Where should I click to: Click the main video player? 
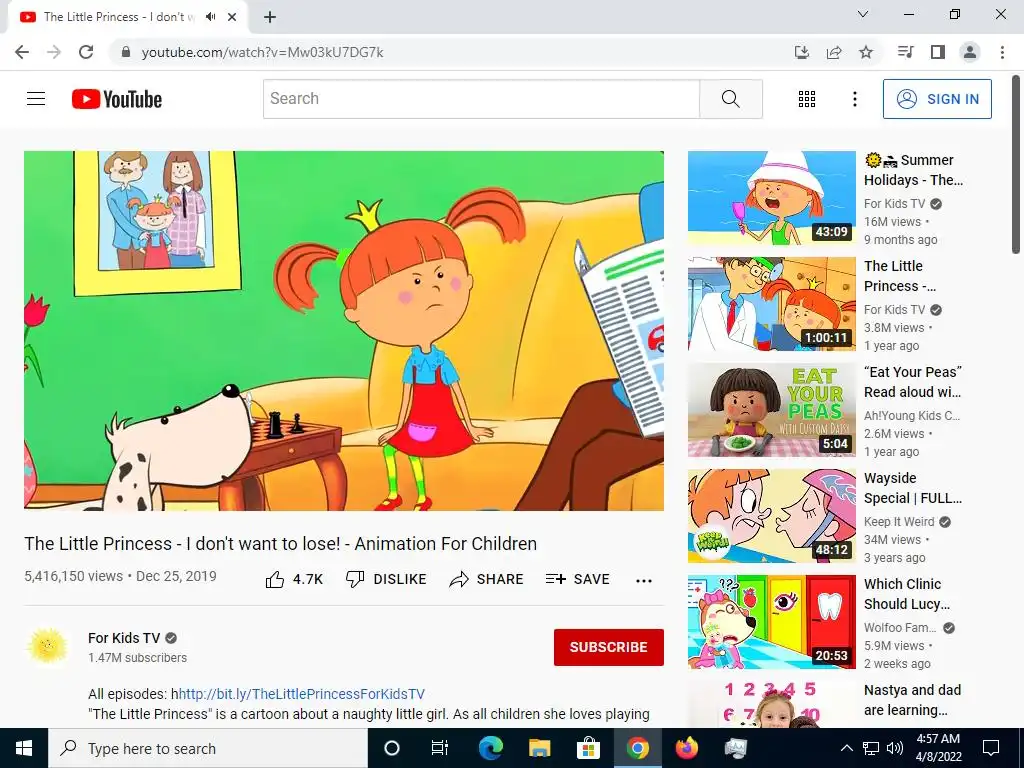(344, 330)
